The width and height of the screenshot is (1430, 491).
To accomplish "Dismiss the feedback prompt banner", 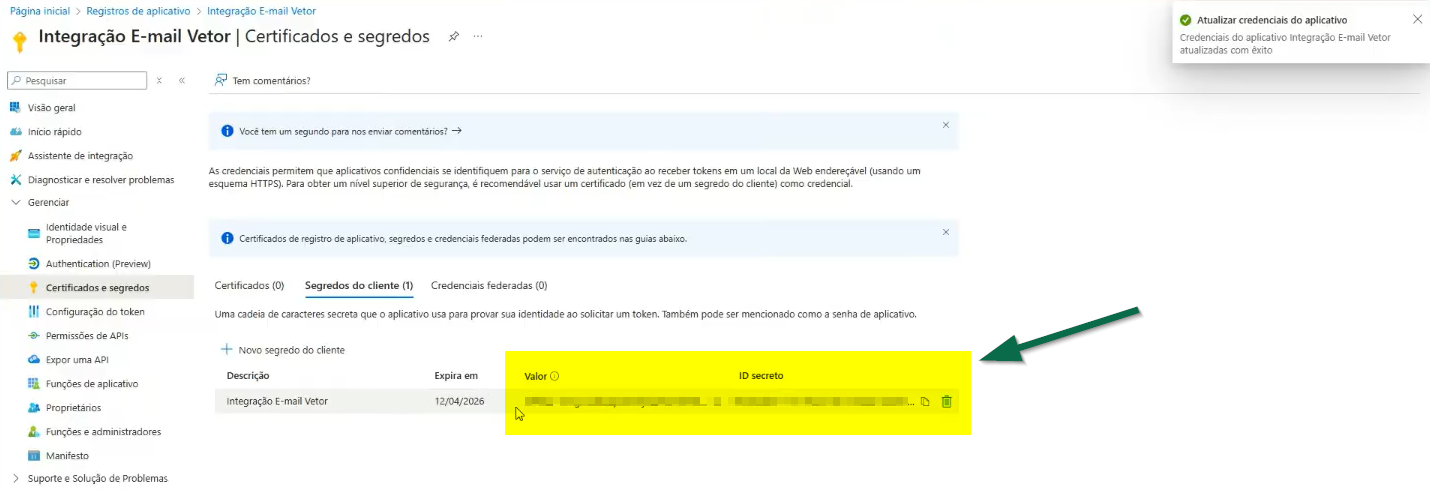I will [x=946, y=125].
